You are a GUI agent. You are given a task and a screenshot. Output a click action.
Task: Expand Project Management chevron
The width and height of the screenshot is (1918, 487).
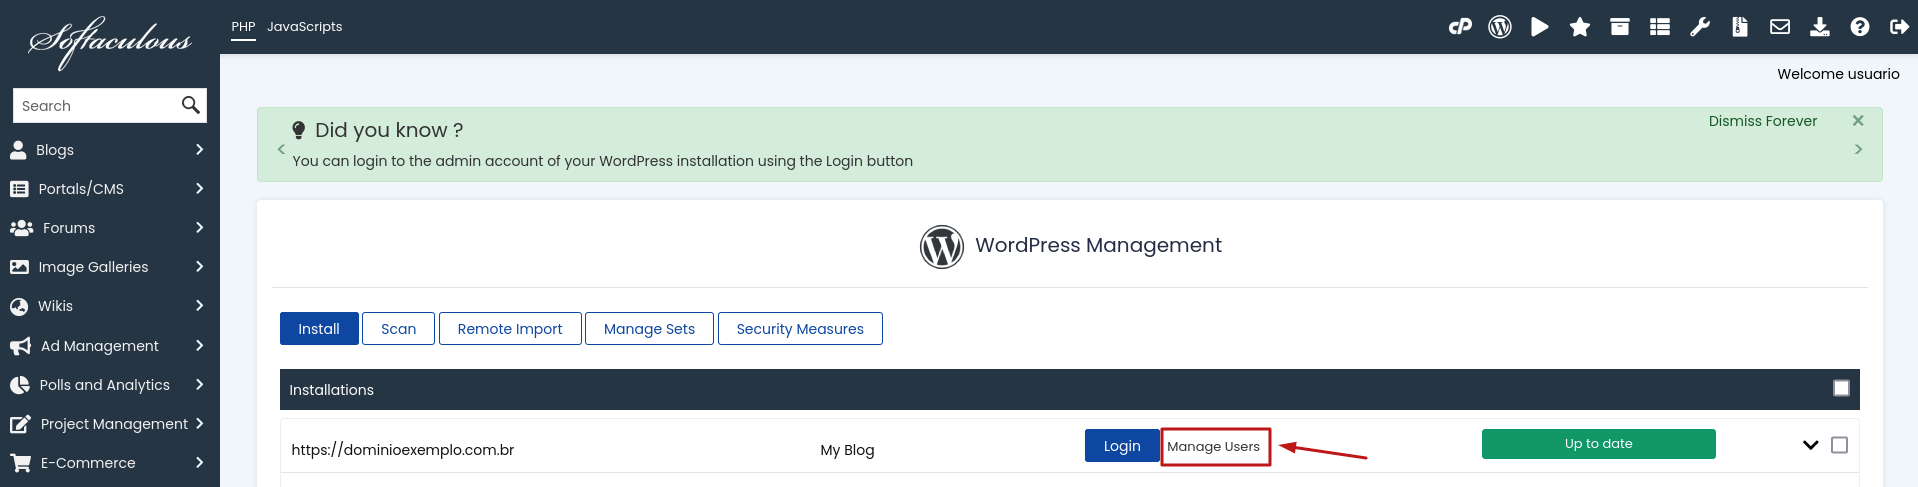199,424
